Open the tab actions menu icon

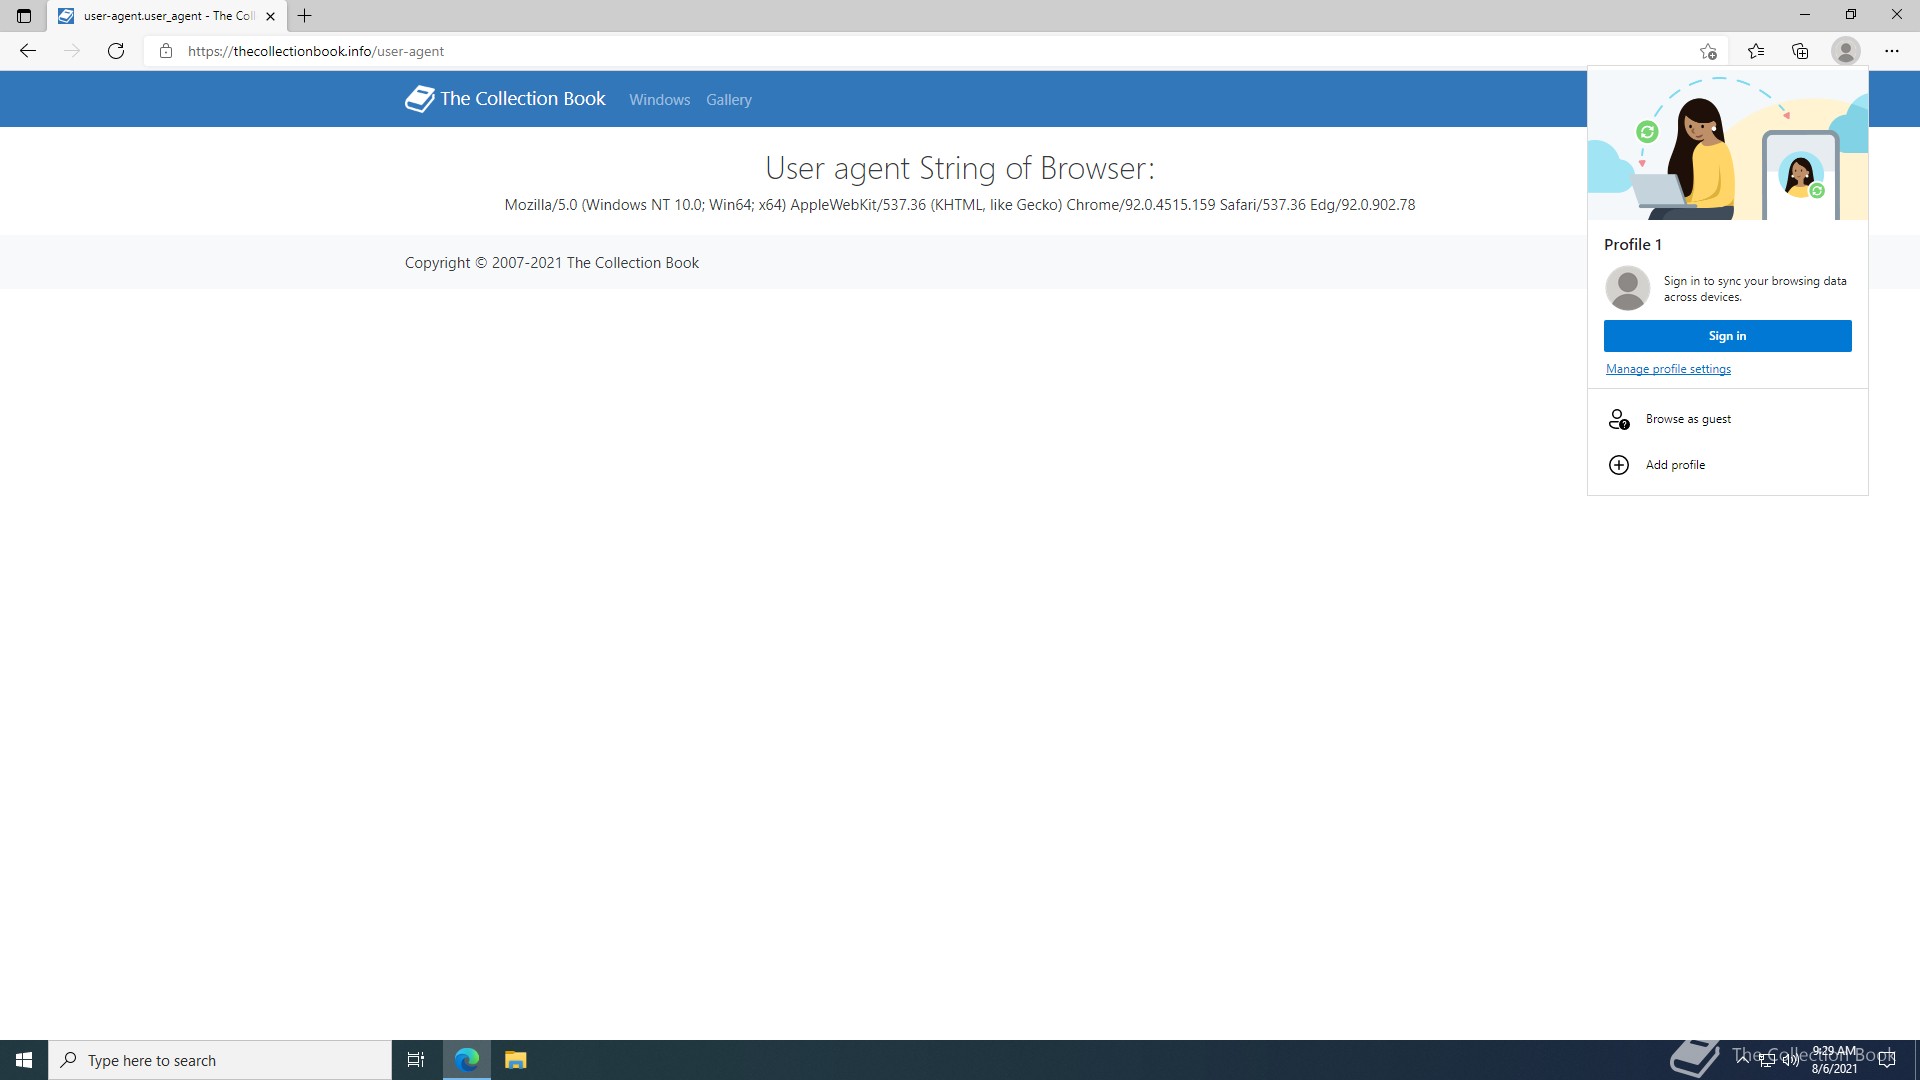click(x=24, y=16)
